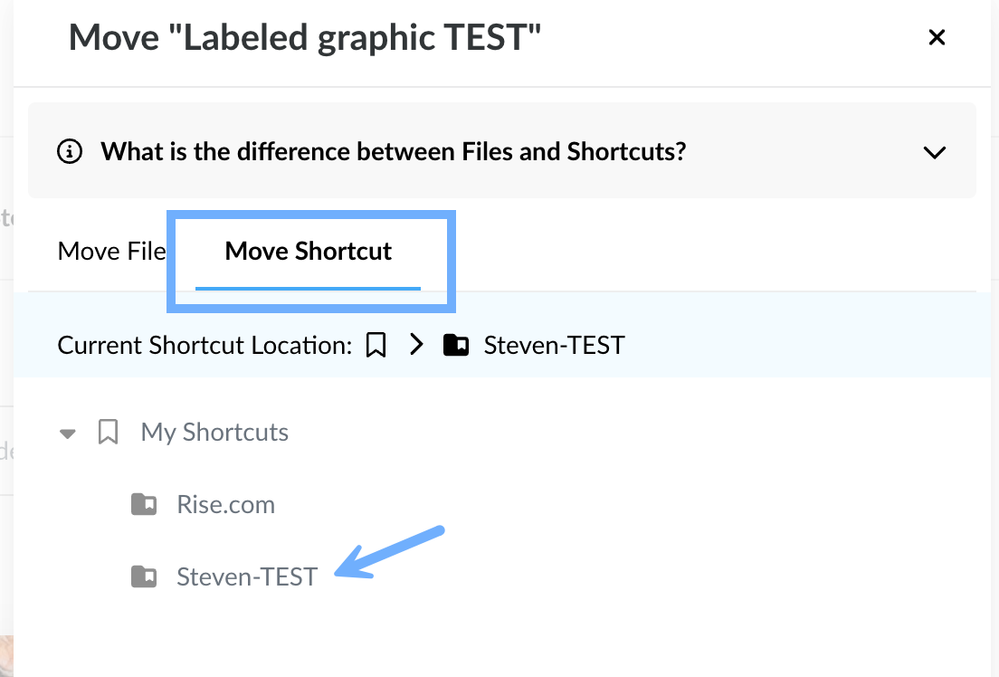Screen dimensions: 999x677
Task: Close the Move dialog with the X
Action: coord(936,38)
